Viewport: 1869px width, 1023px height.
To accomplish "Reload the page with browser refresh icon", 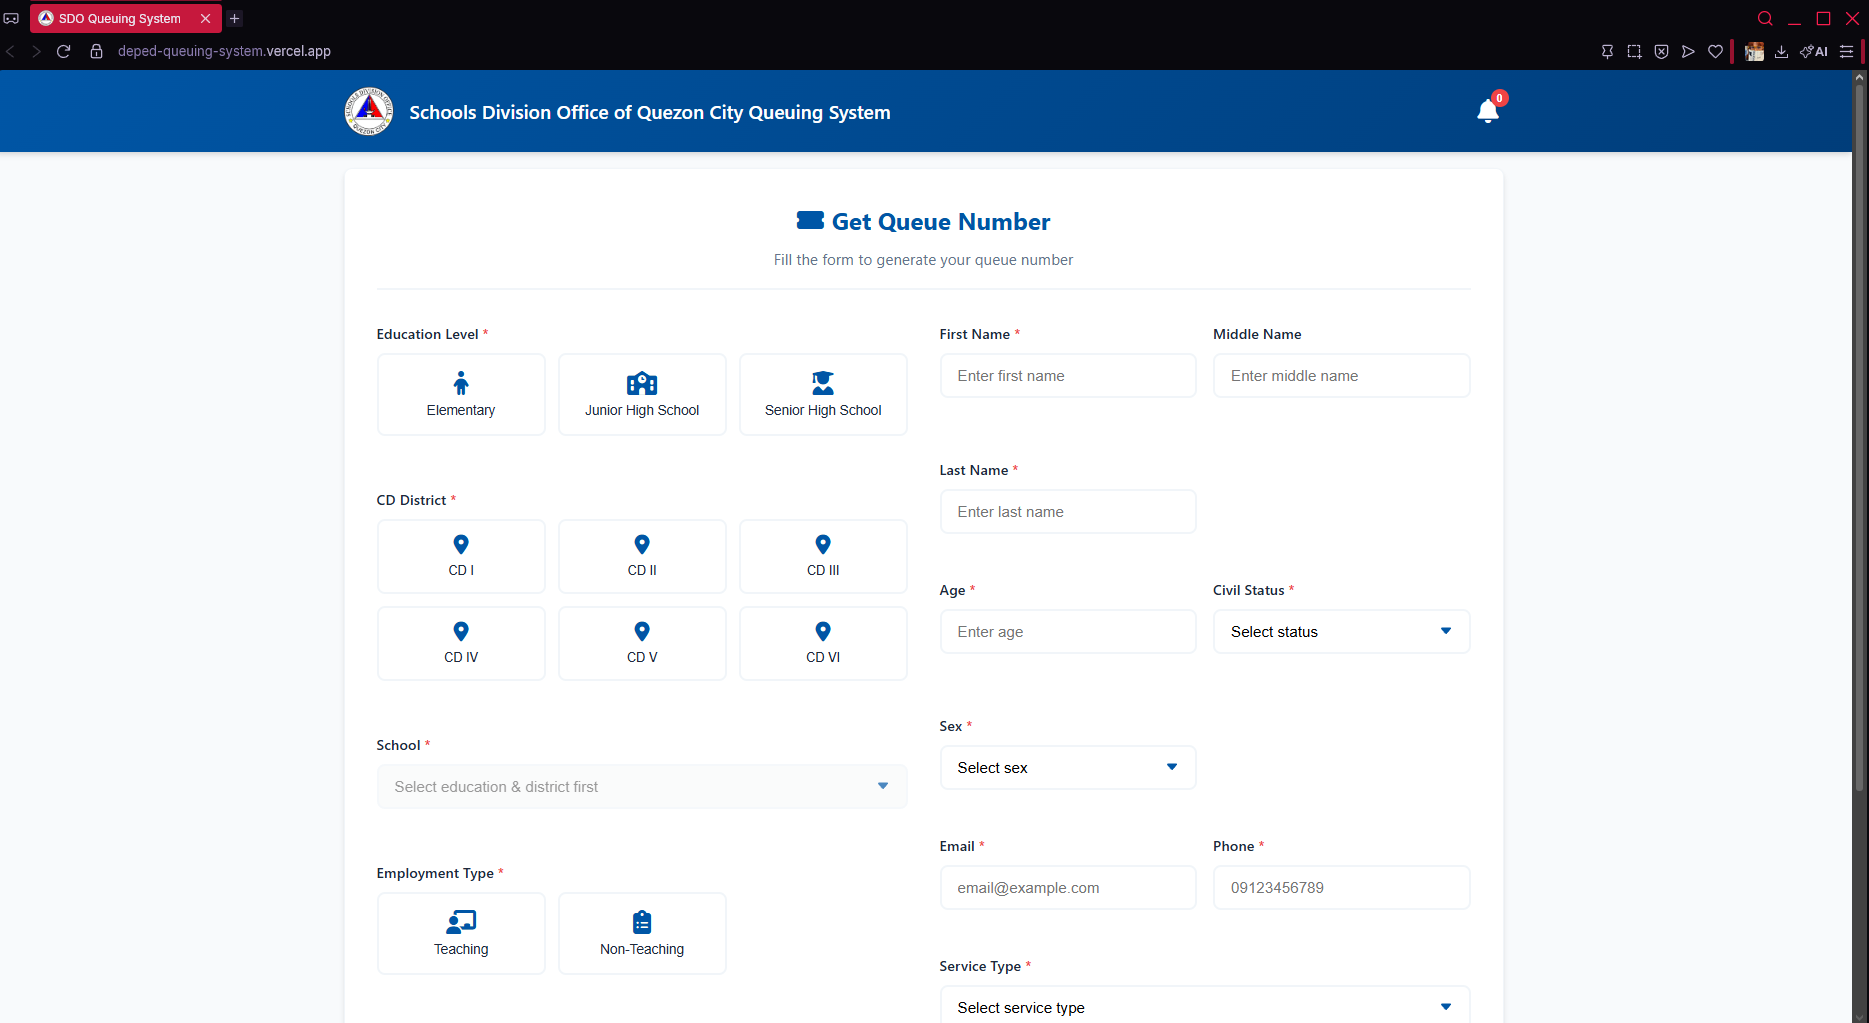I will [x=64, y=51].
